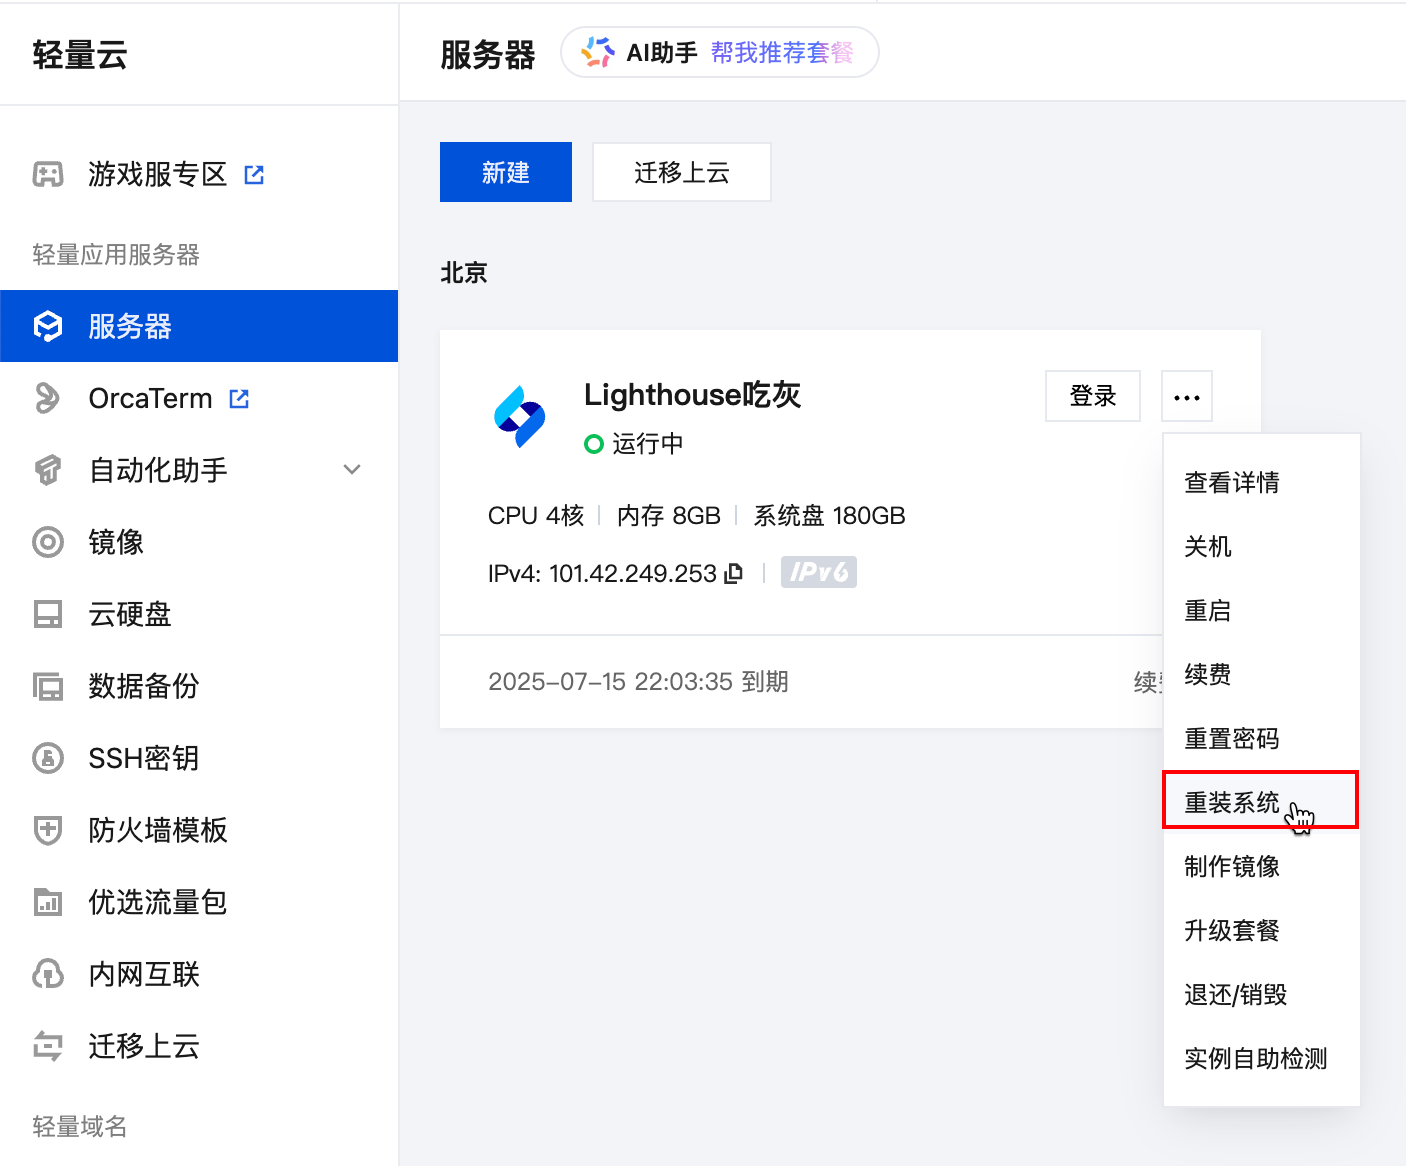
Task: Click the 优选流量包 chart icon
Action: click(48, 902)
